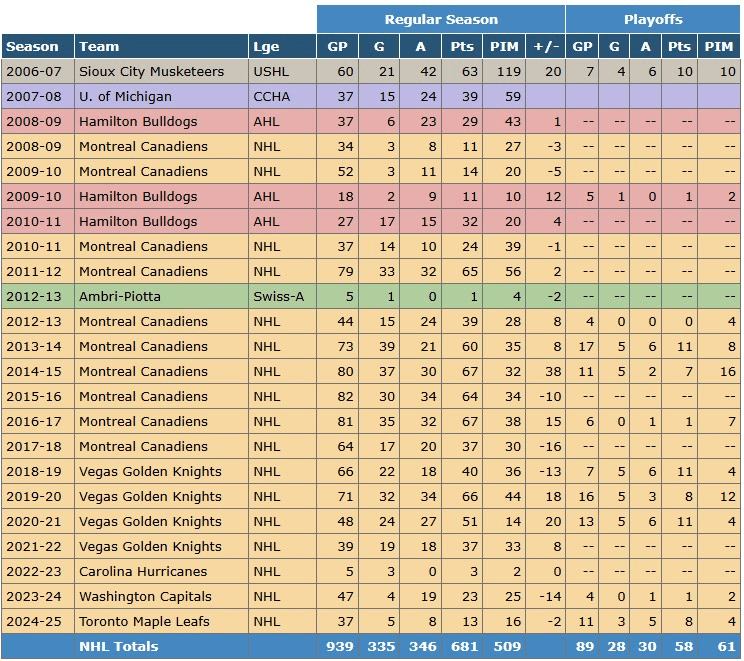
Task: Click playoff total points value 58
Action: [683, 646]
